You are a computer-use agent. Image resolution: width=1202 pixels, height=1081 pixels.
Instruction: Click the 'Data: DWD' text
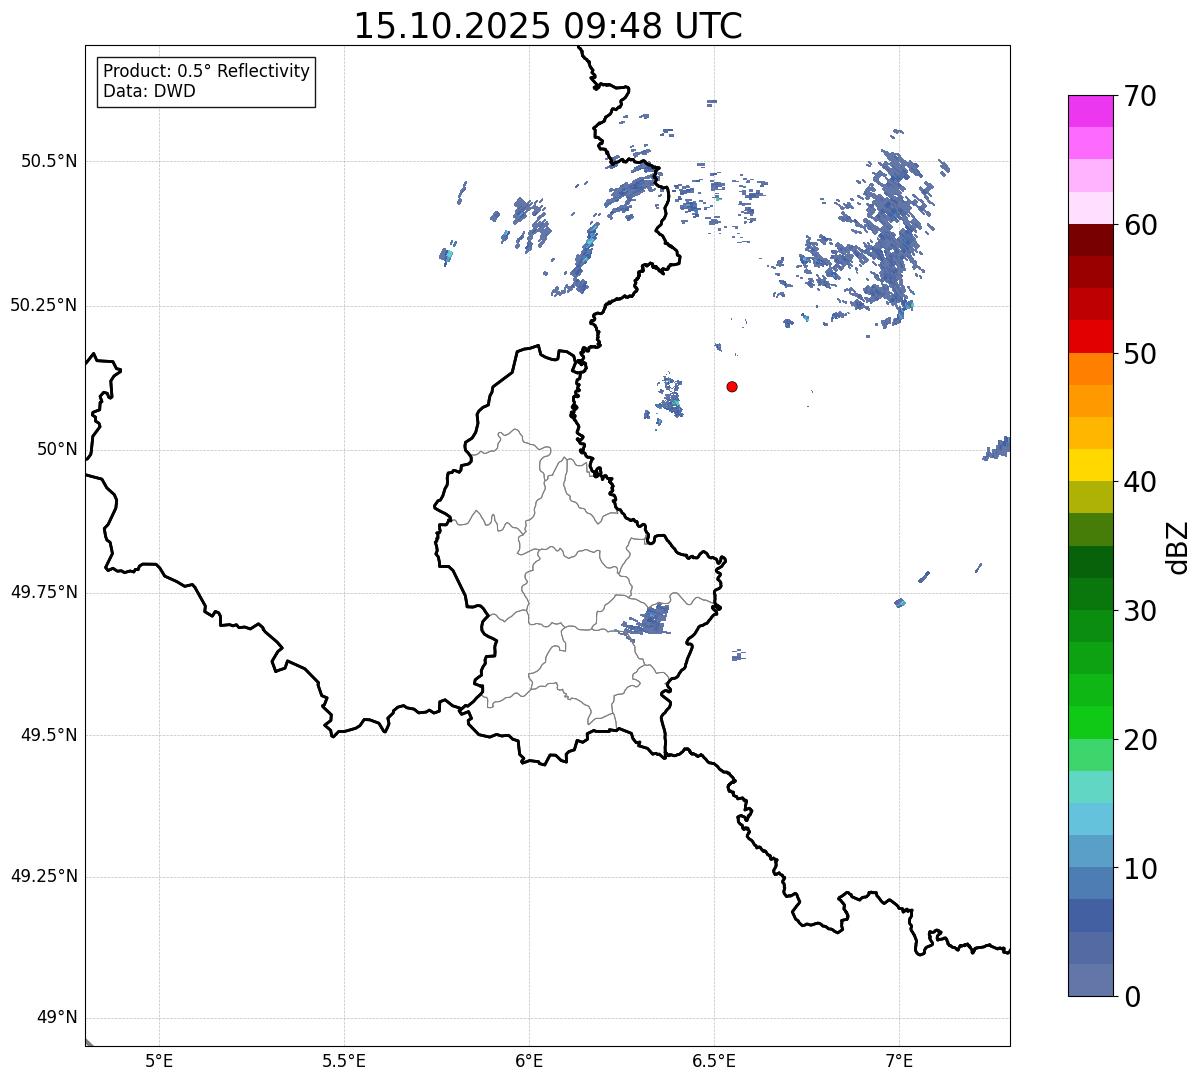(149, 91)
